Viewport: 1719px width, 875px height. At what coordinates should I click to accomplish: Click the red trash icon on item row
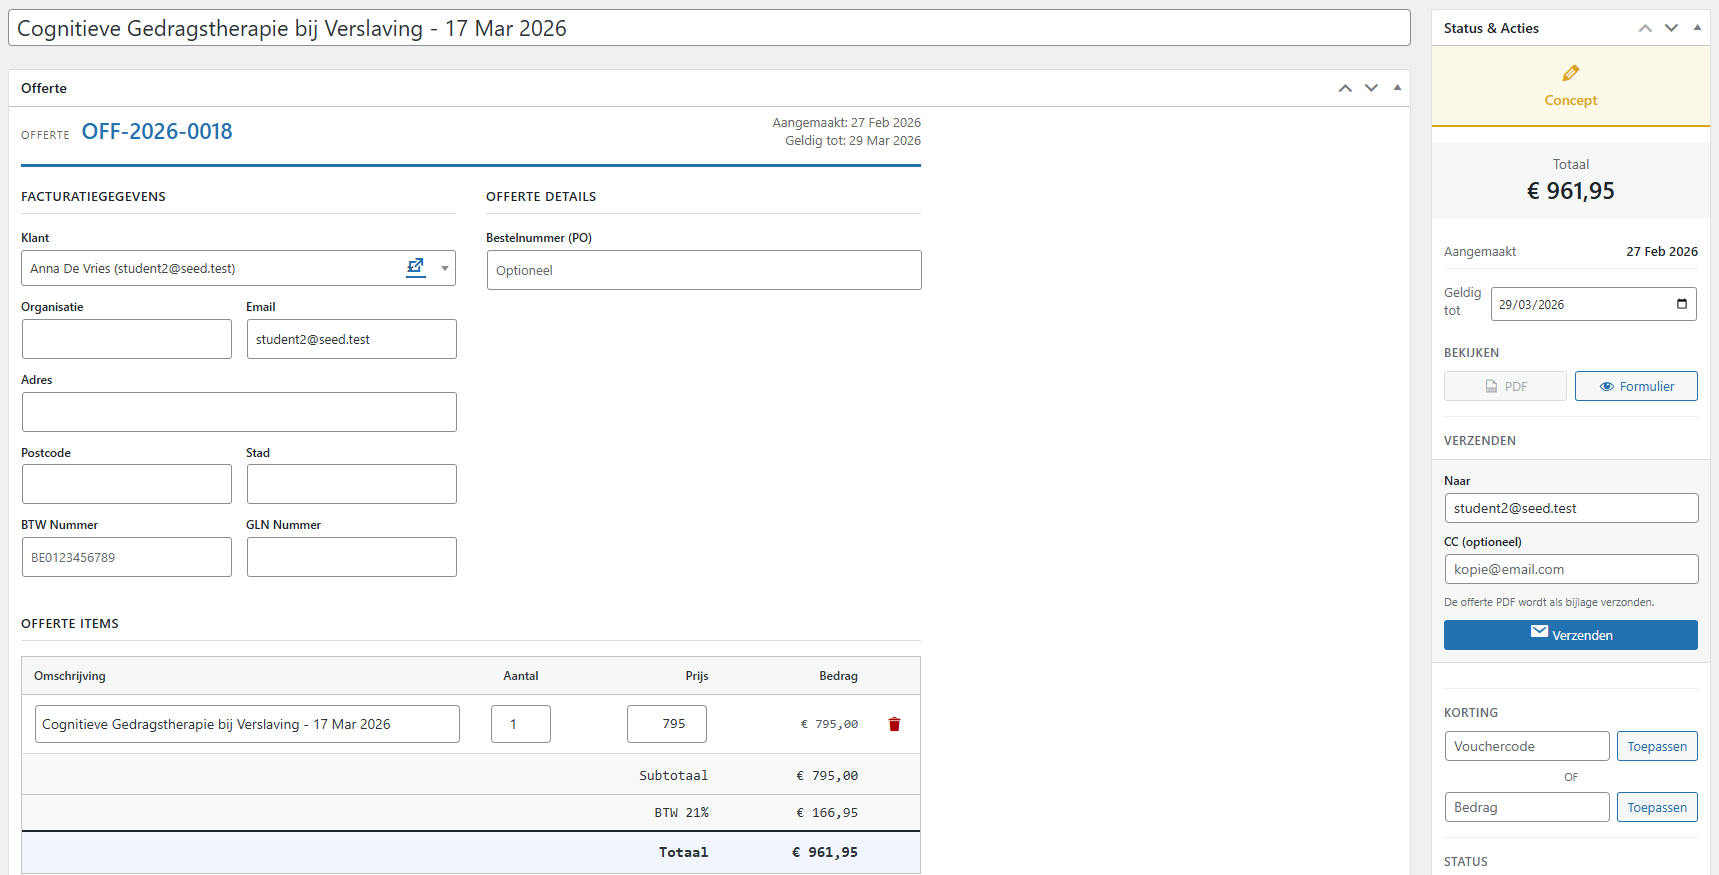pyautogui.click(x=894, y=724)
